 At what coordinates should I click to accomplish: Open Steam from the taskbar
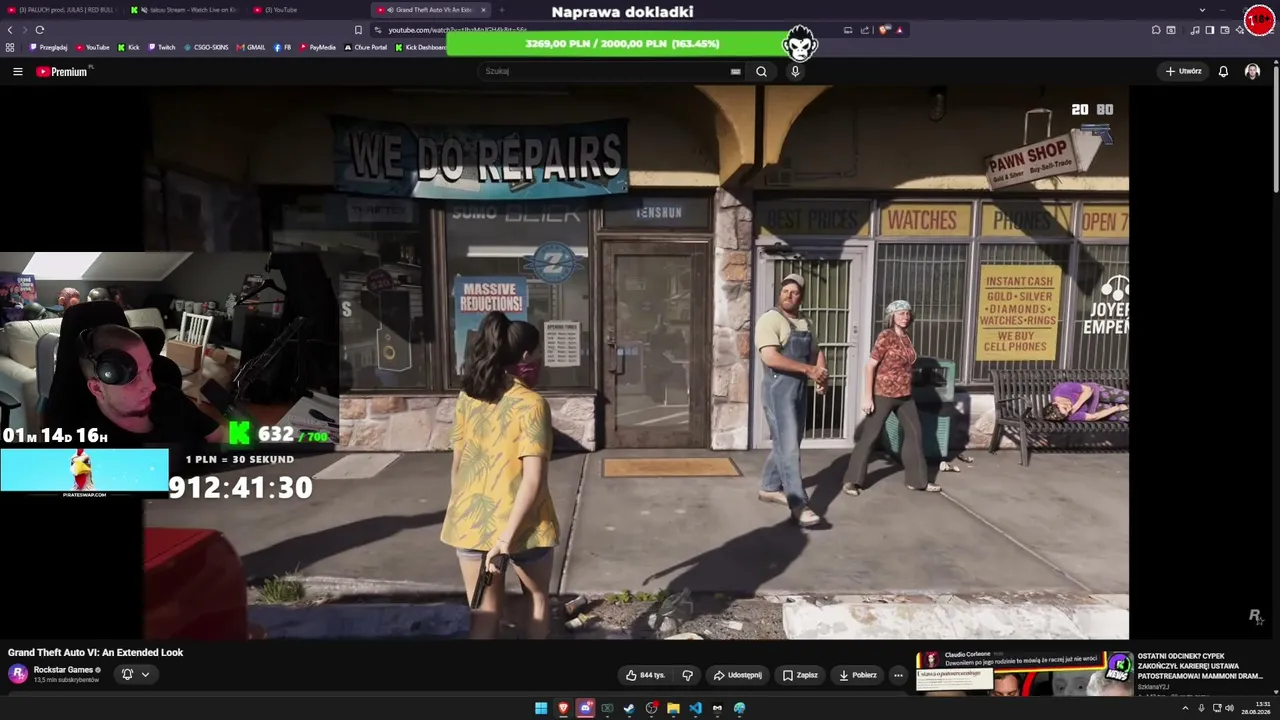coord(629,708)
